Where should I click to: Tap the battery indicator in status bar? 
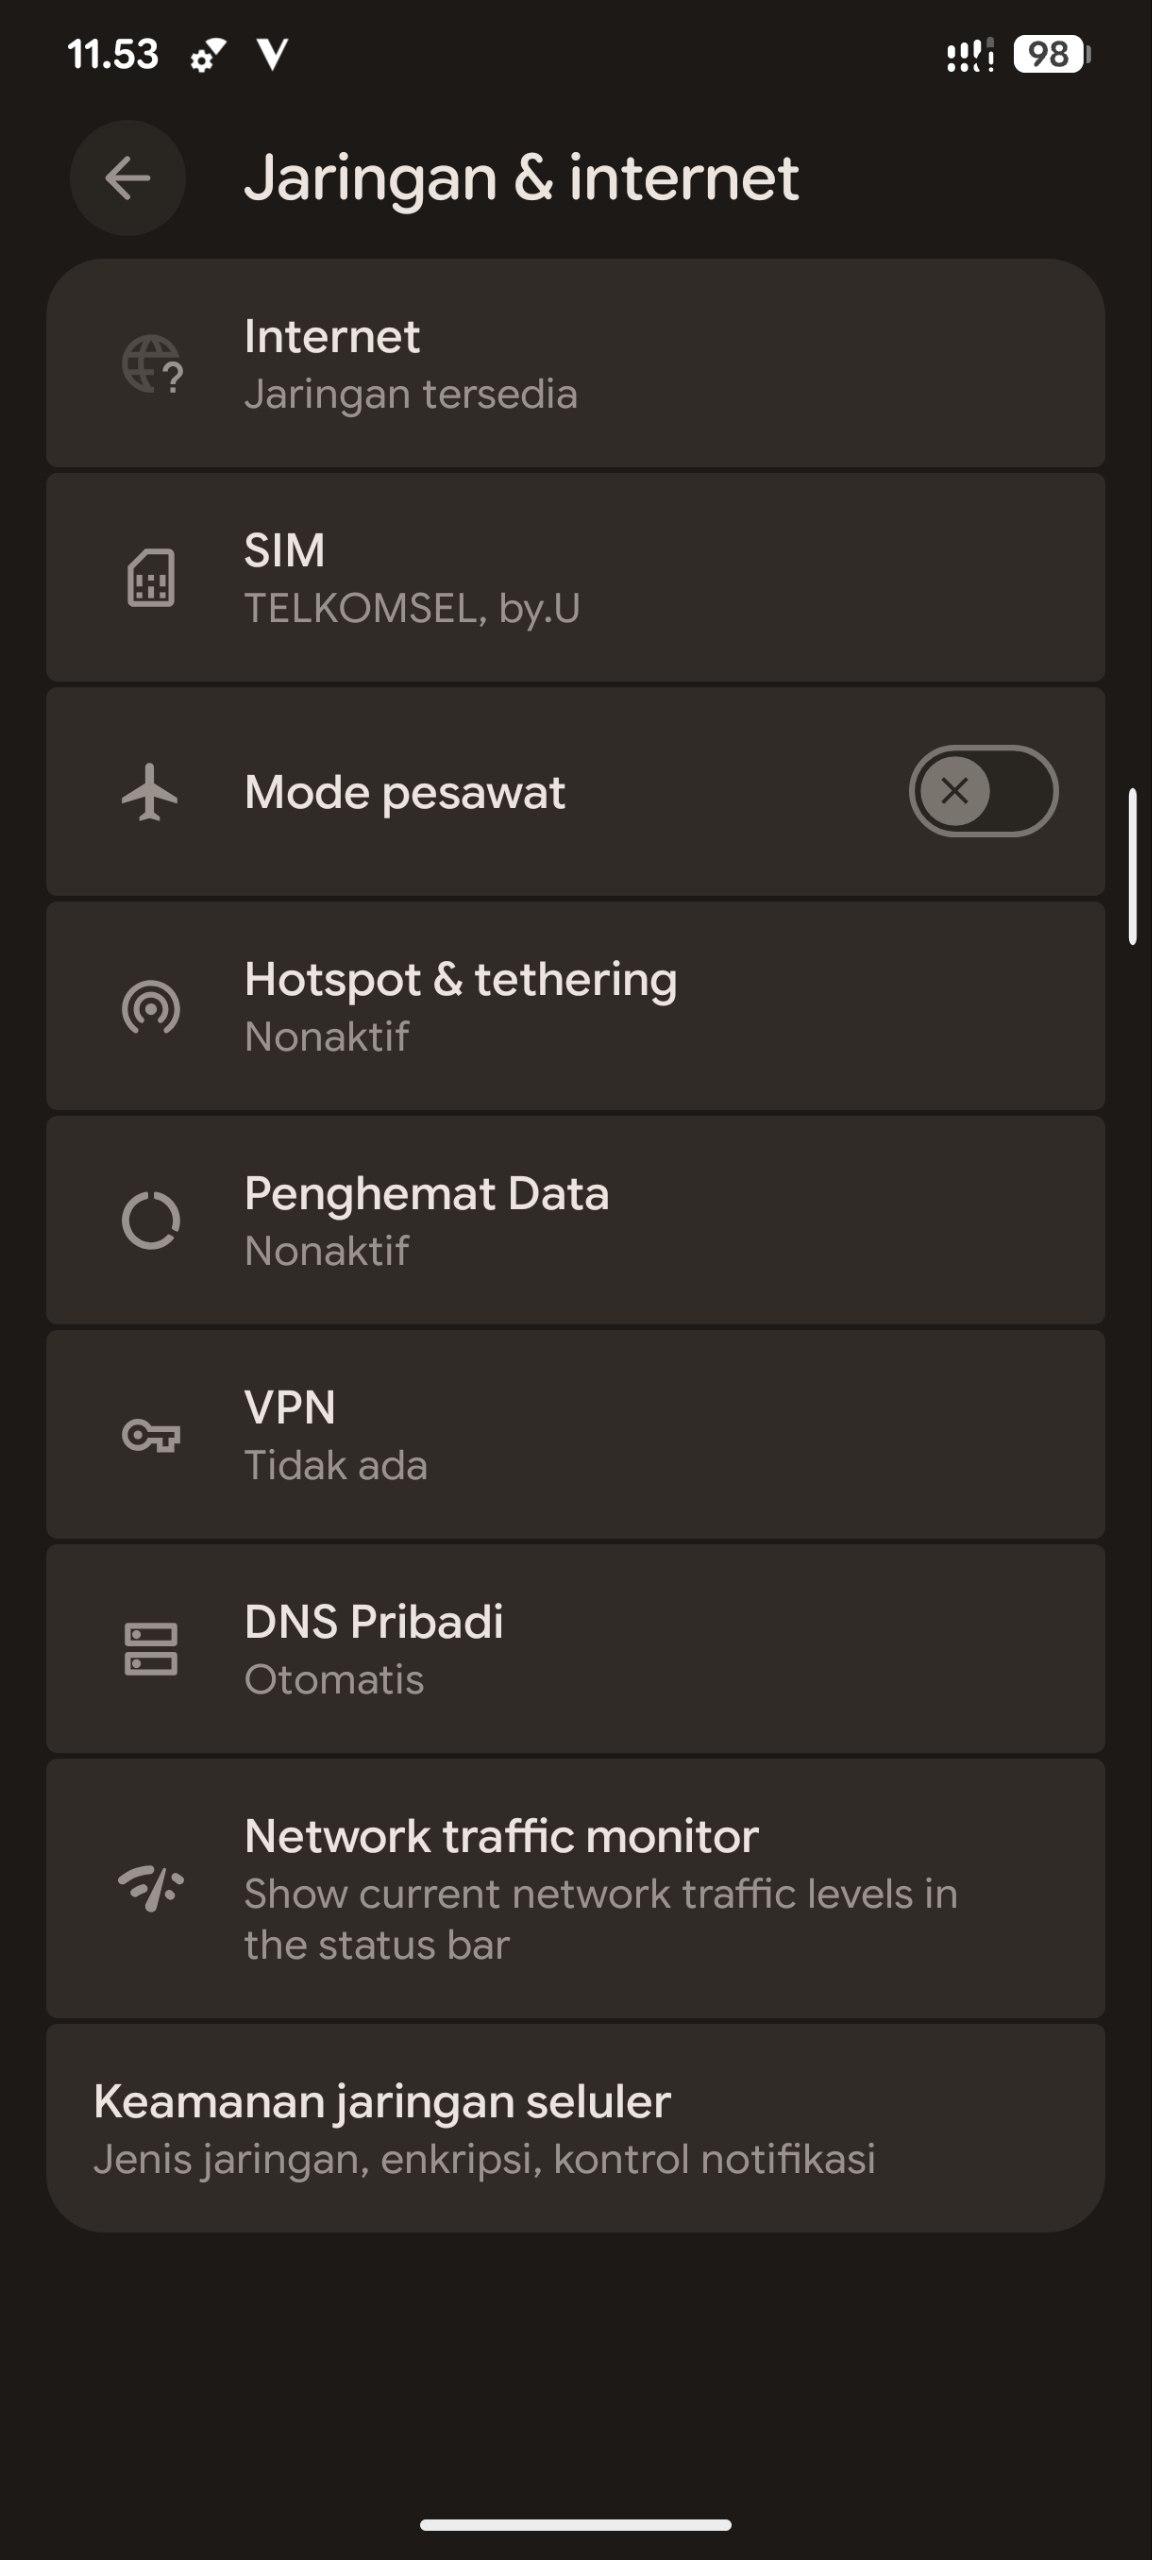pos(1050,54)
